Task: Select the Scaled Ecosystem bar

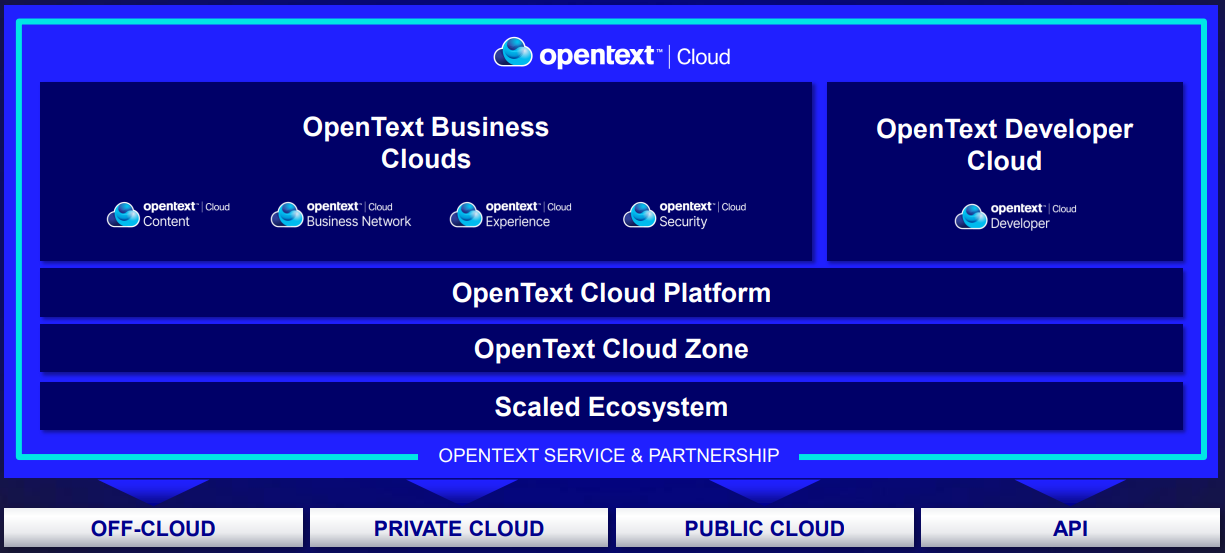Action: (x=611, y=407)
